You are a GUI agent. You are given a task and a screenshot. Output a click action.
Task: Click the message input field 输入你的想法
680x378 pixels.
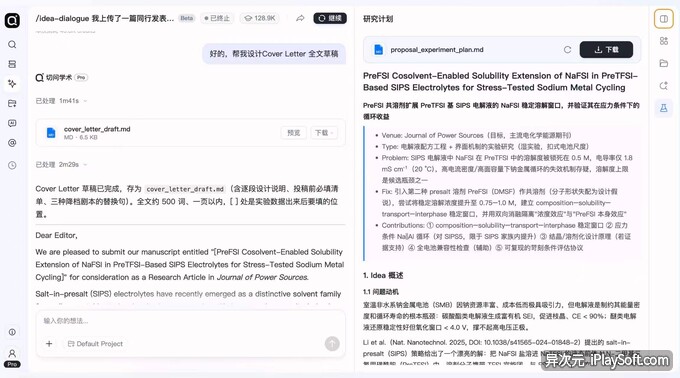(190, 321)
